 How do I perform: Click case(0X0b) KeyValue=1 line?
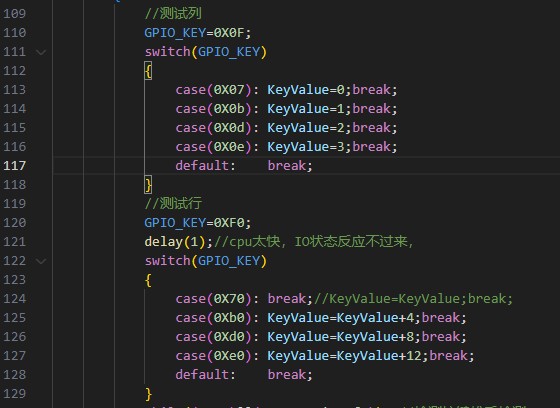pos(286,109)
